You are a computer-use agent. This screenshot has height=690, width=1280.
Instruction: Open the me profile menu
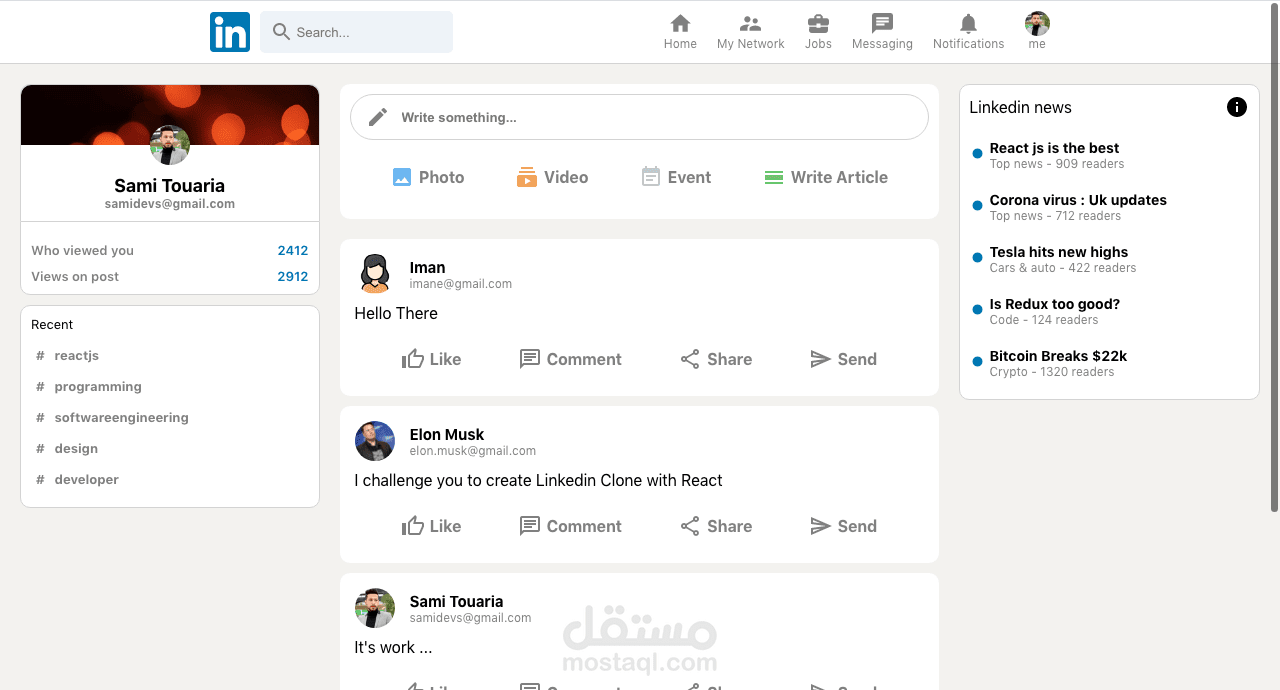[1037, 32]
